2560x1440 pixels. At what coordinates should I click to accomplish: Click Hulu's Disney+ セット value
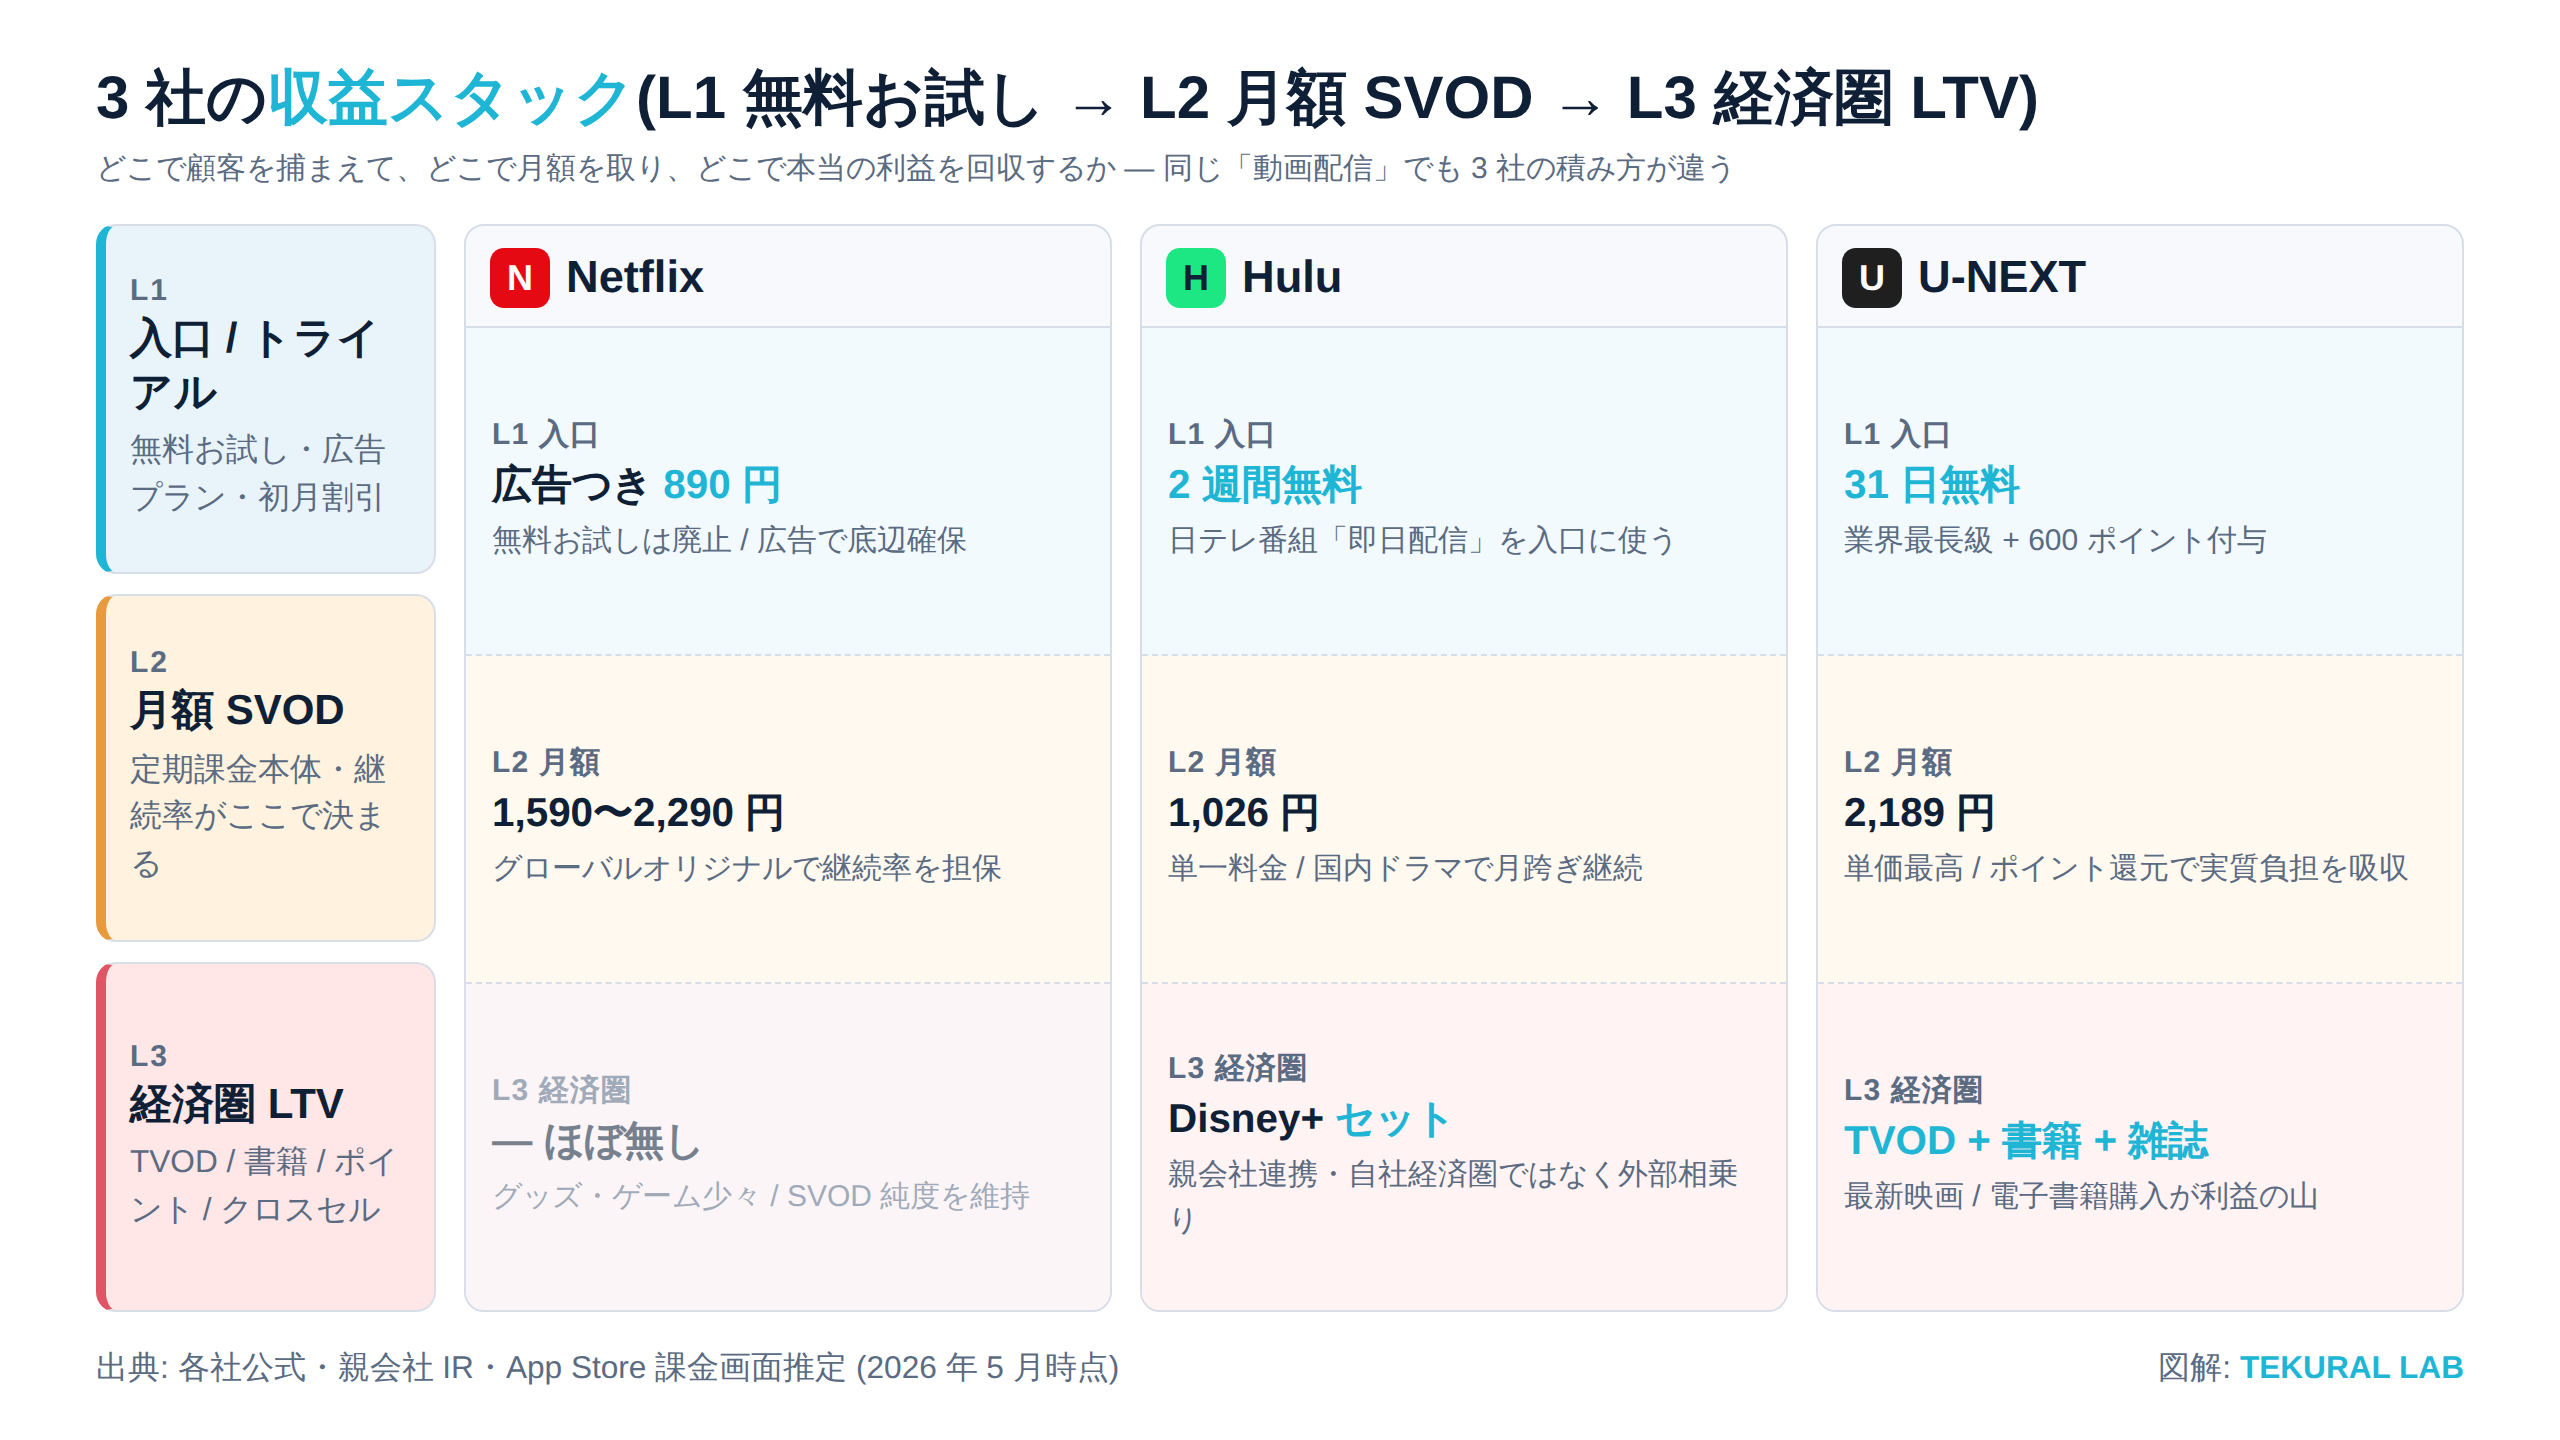pyautogui.click(x=1309, y=1119)
